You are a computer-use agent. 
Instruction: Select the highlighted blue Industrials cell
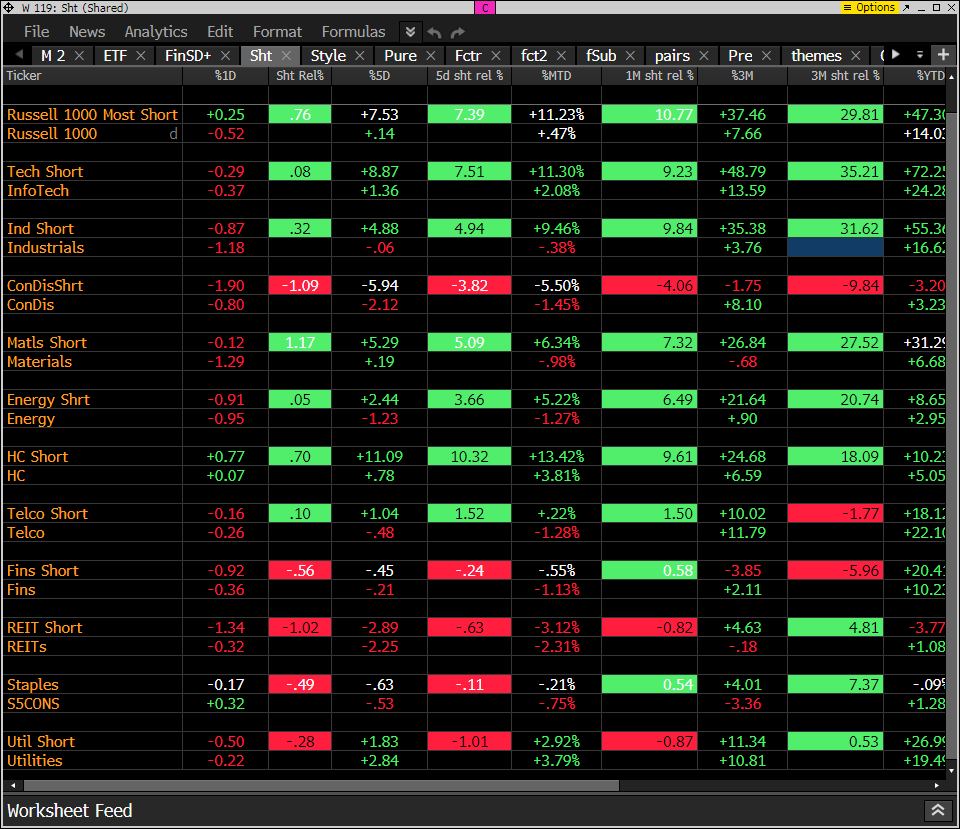tap(835, 248)
